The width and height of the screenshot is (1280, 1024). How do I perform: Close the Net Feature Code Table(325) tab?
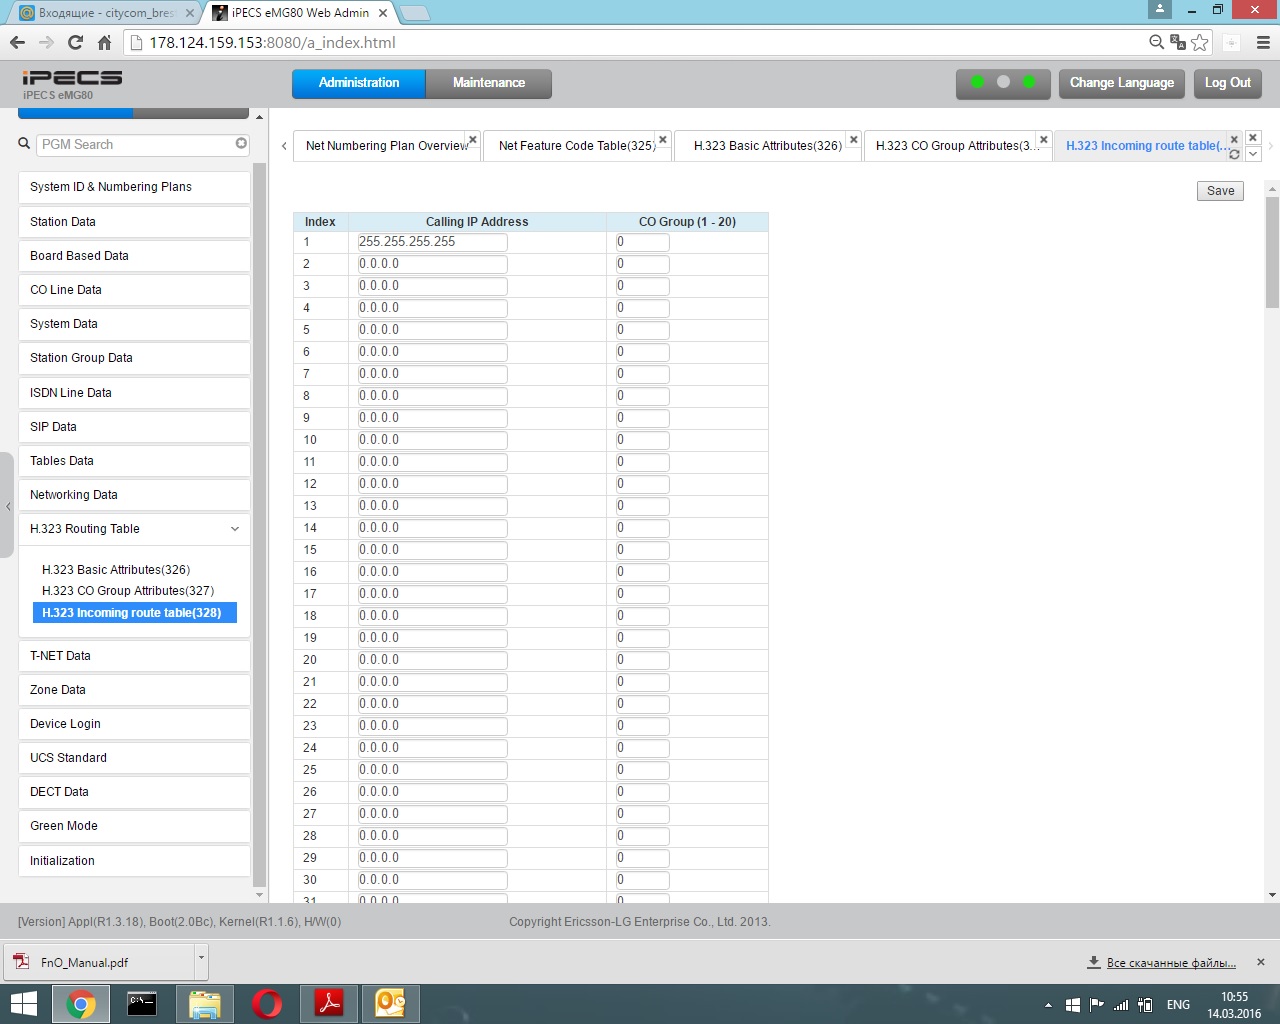(x=662, y=139)
